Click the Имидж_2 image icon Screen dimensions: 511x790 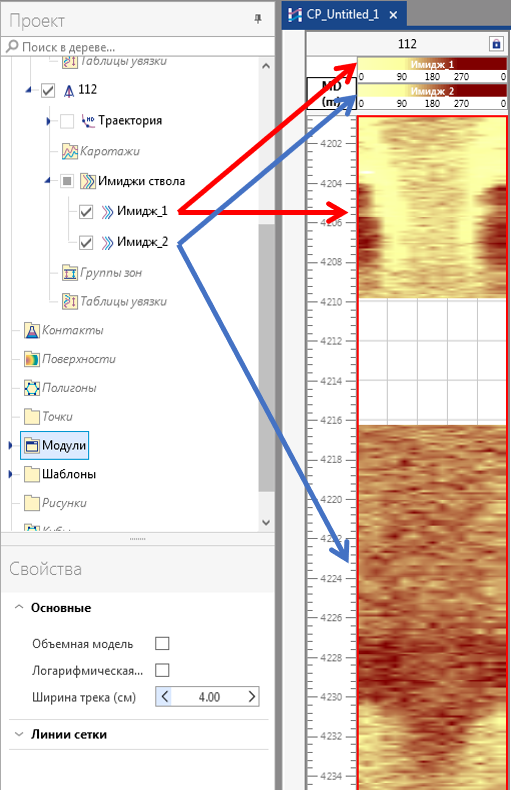point(107,242)
